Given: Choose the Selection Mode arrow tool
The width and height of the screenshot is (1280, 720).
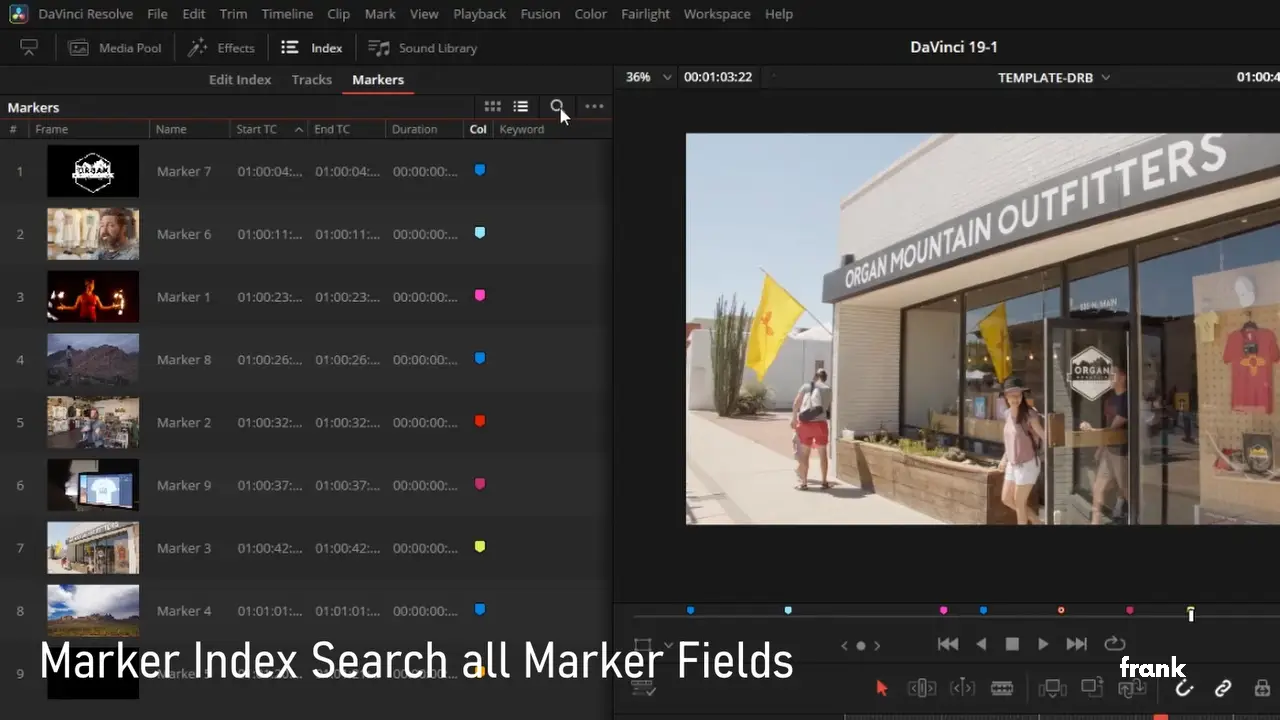Looking at the screenshot, I should point(881,688).
